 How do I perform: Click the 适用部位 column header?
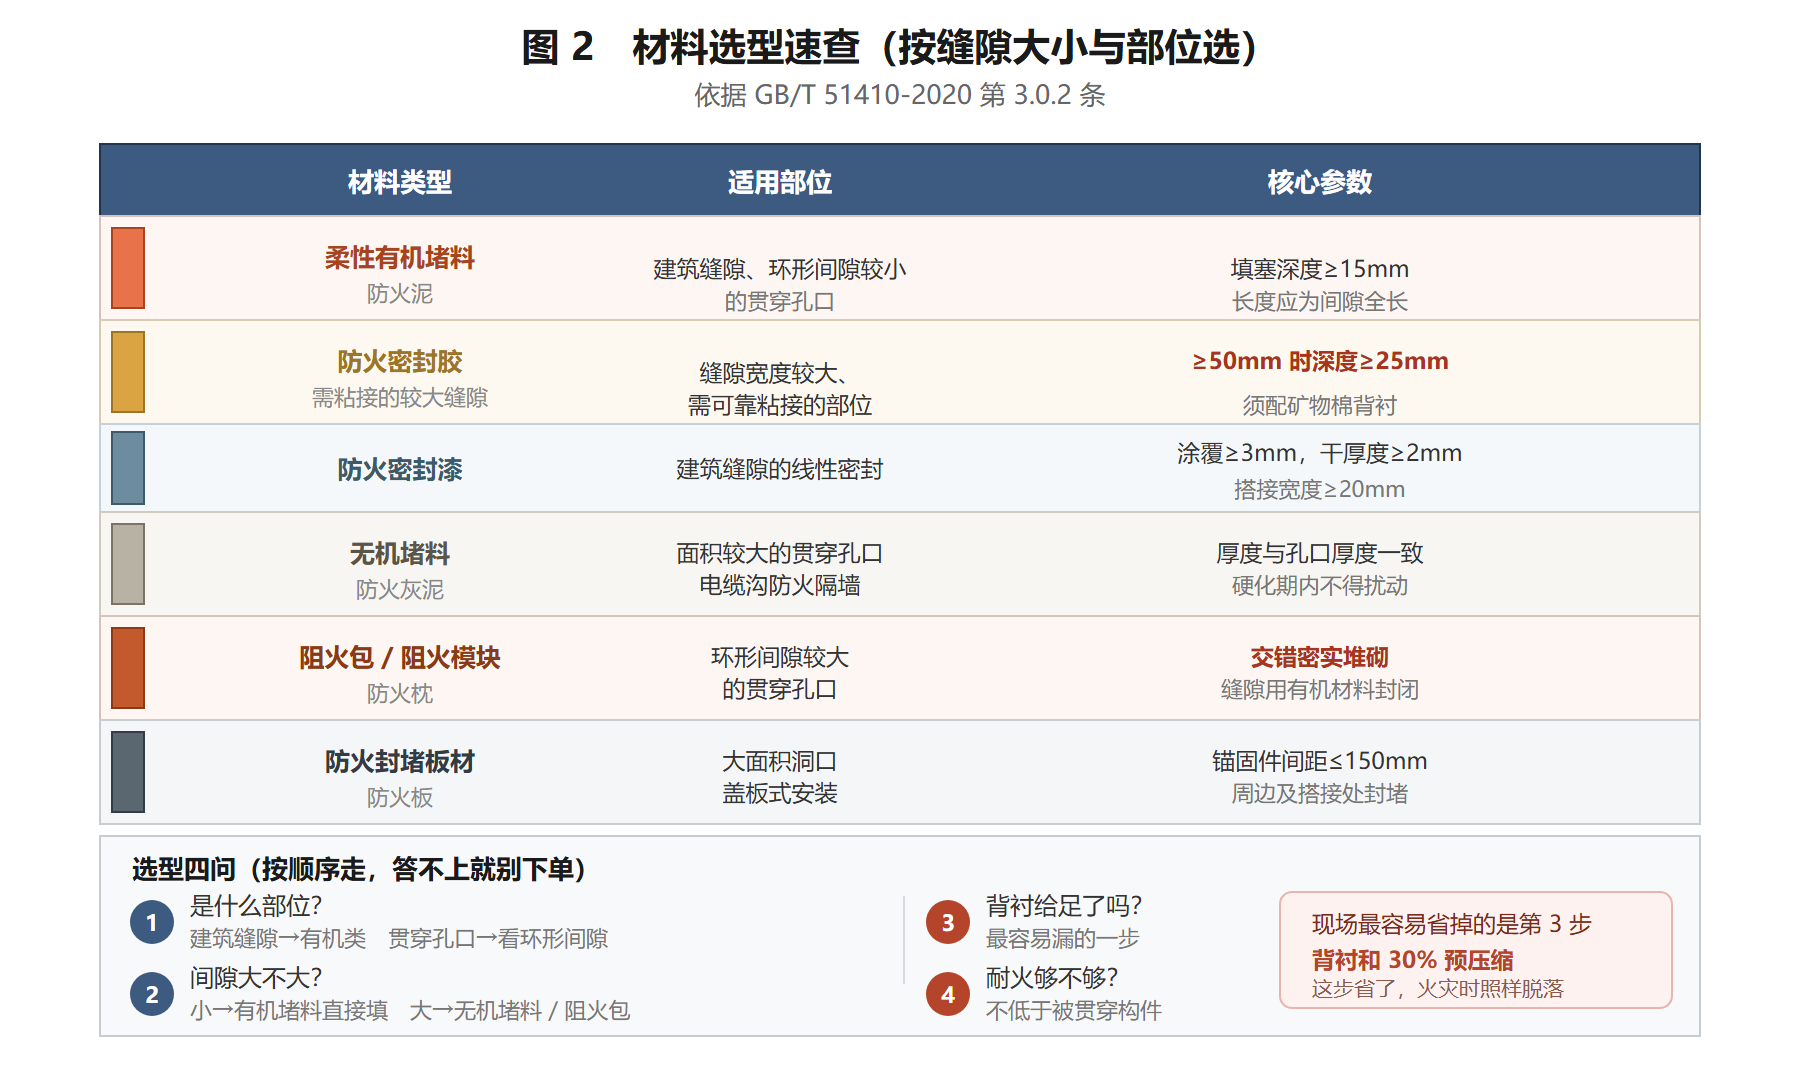(780, 182)
